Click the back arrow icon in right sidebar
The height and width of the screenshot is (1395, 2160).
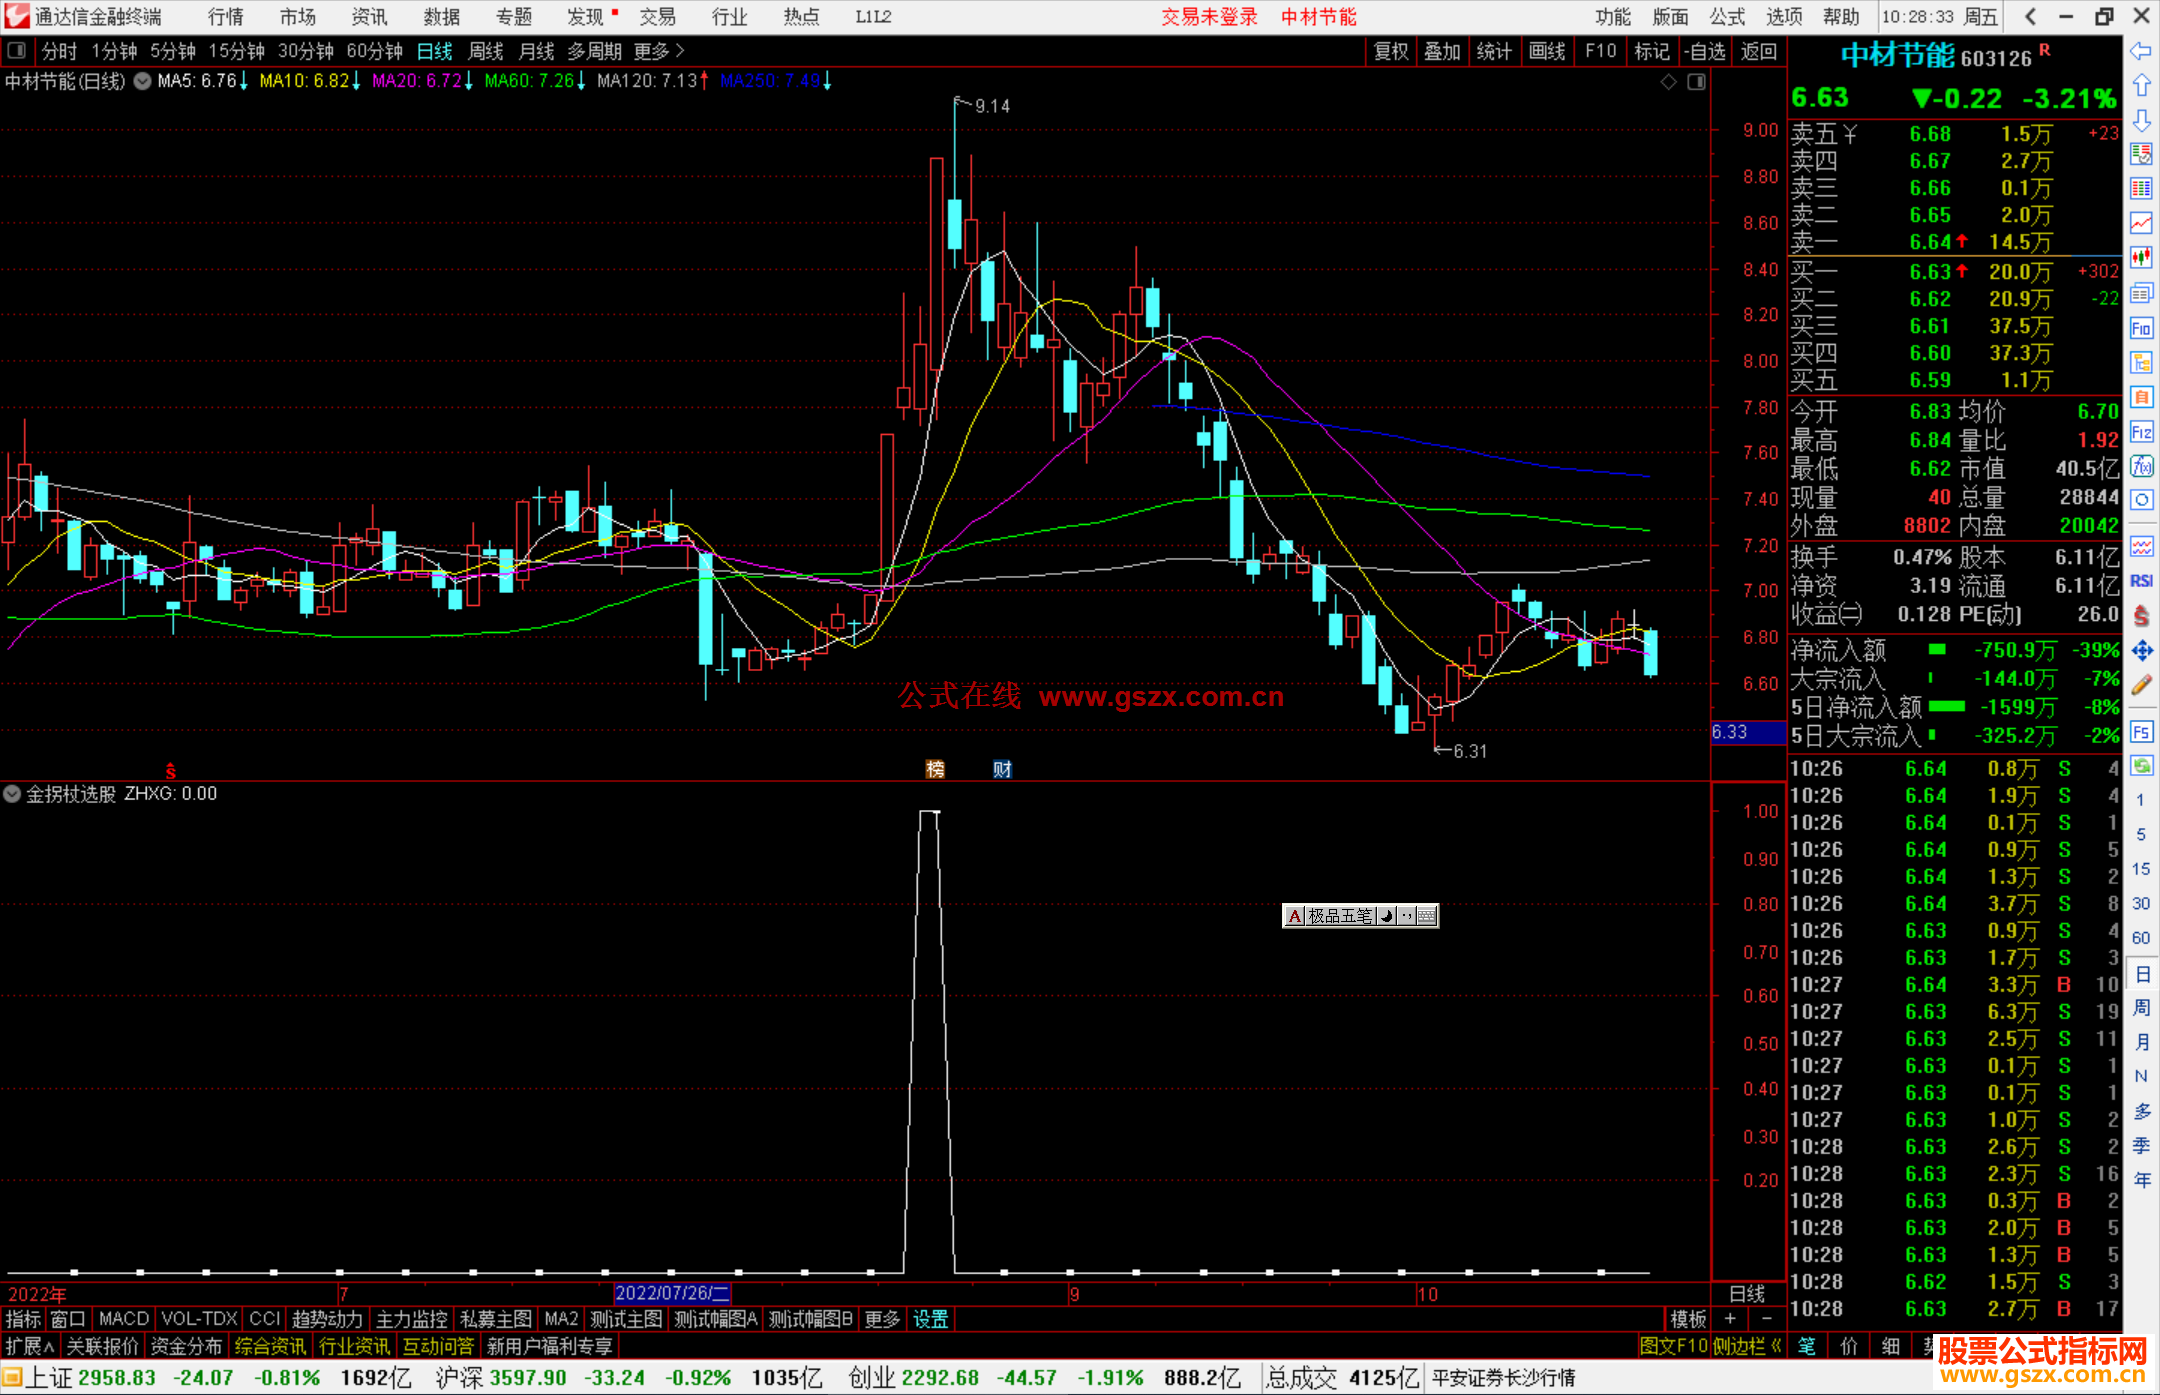(x=2140, y=51)
